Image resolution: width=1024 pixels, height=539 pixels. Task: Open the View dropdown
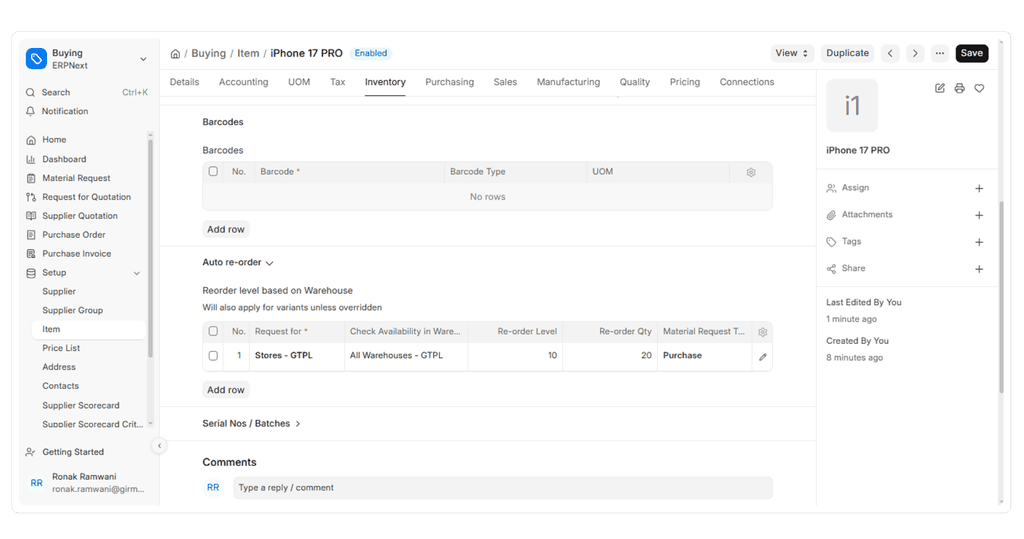point(792,54)
